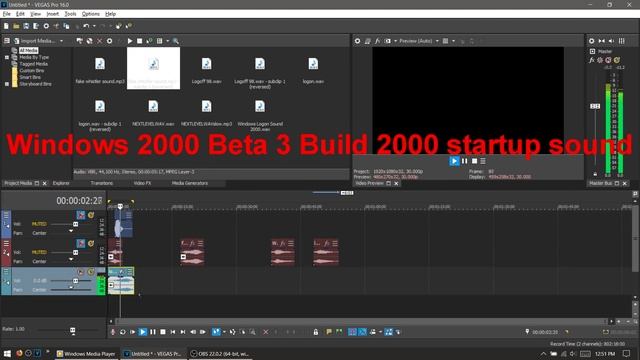Adjust the Master Bus volume fader
This screenshot has width=640, height=360.
tap(595, 106)
